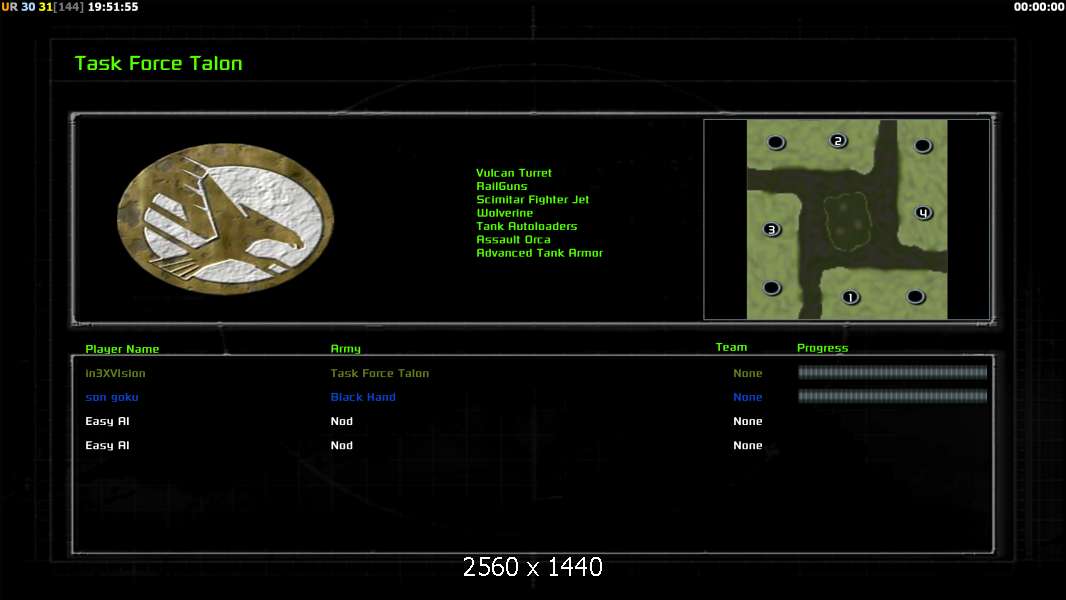Select start position 3 on the minimap
Screen dimensions: 1066x600
click(x=771, y=229)
